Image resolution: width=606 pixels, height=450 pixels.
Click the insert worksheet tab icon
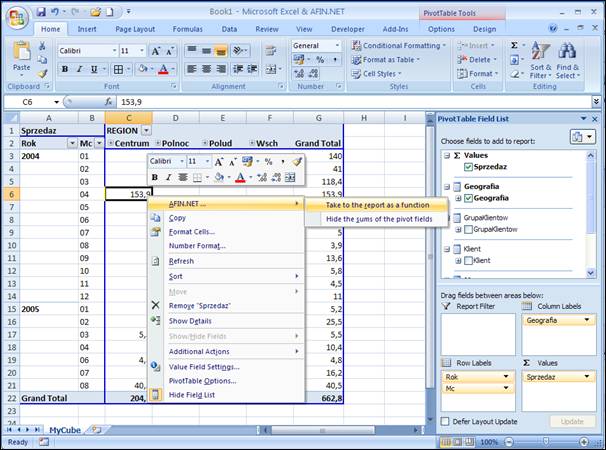coord(97,430)
